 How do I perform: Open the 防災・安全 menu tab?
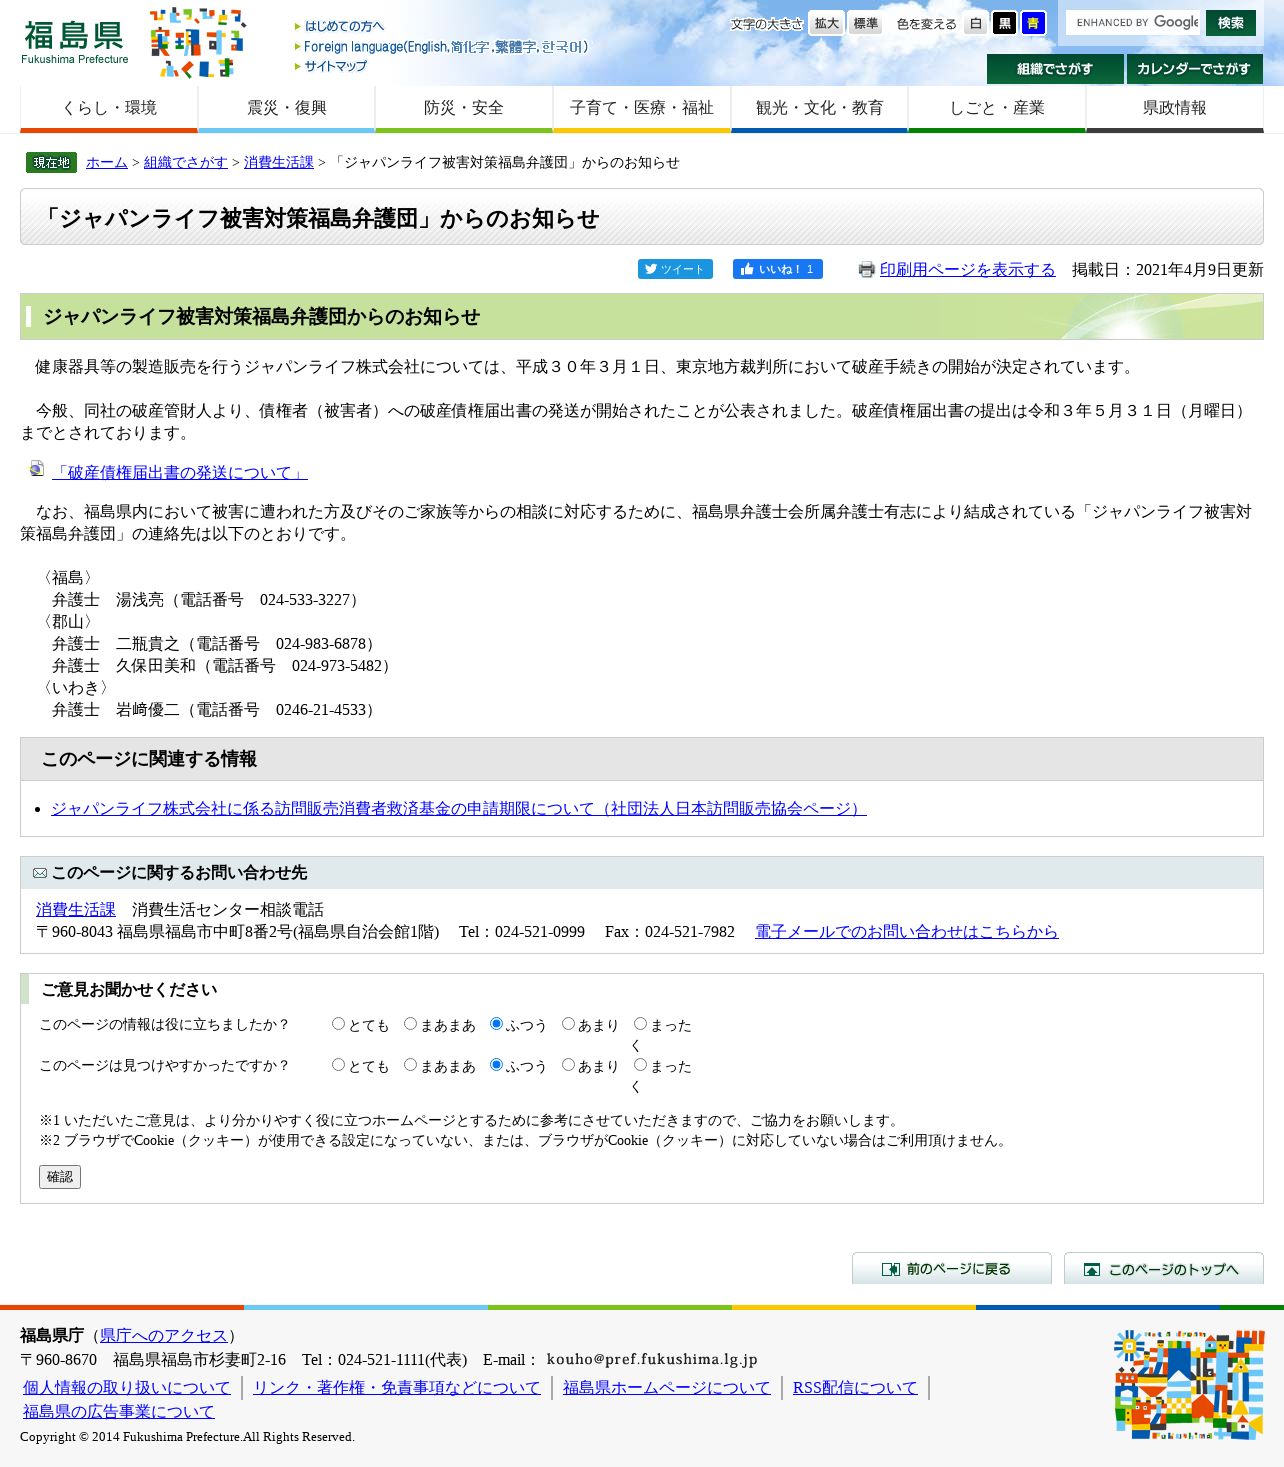(464, 108)
